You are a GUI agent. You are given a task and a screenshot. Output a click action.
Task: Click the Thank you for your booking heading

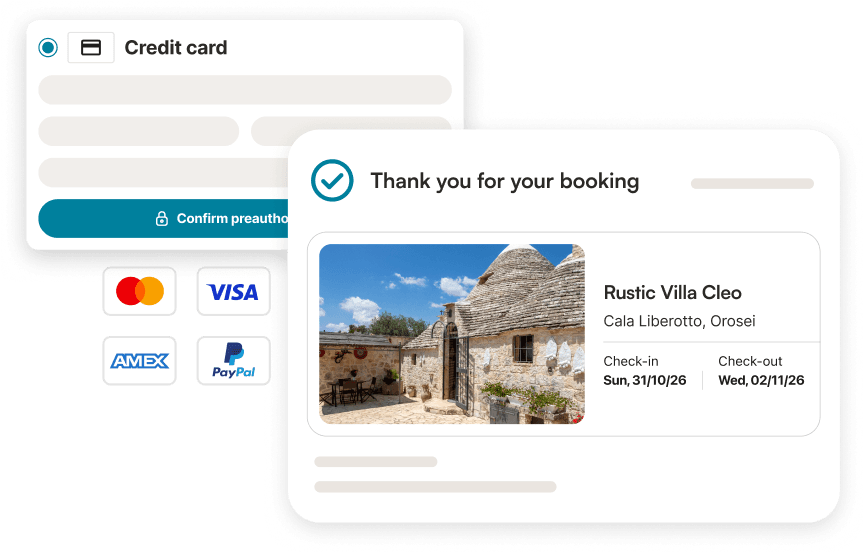pyautogui.click(x=505, y=181)
